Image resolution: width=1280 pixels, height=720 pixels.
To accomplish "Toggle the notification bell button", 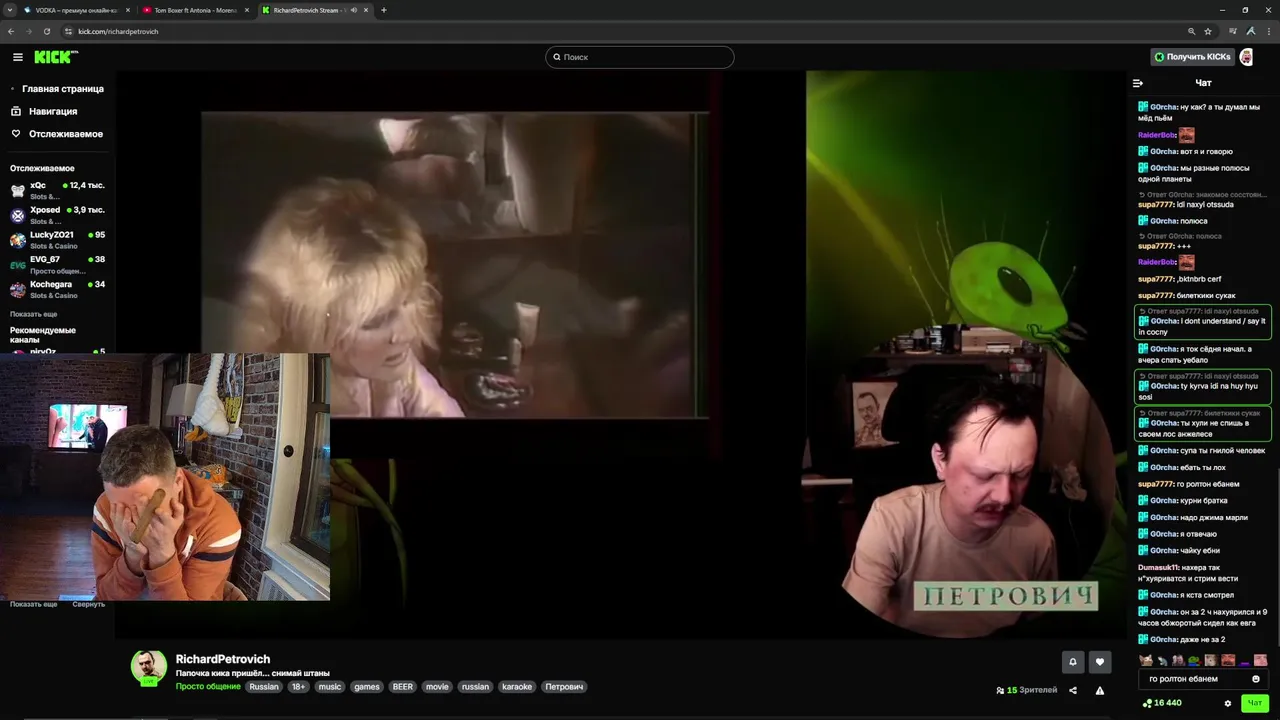I will [1073, 661].
